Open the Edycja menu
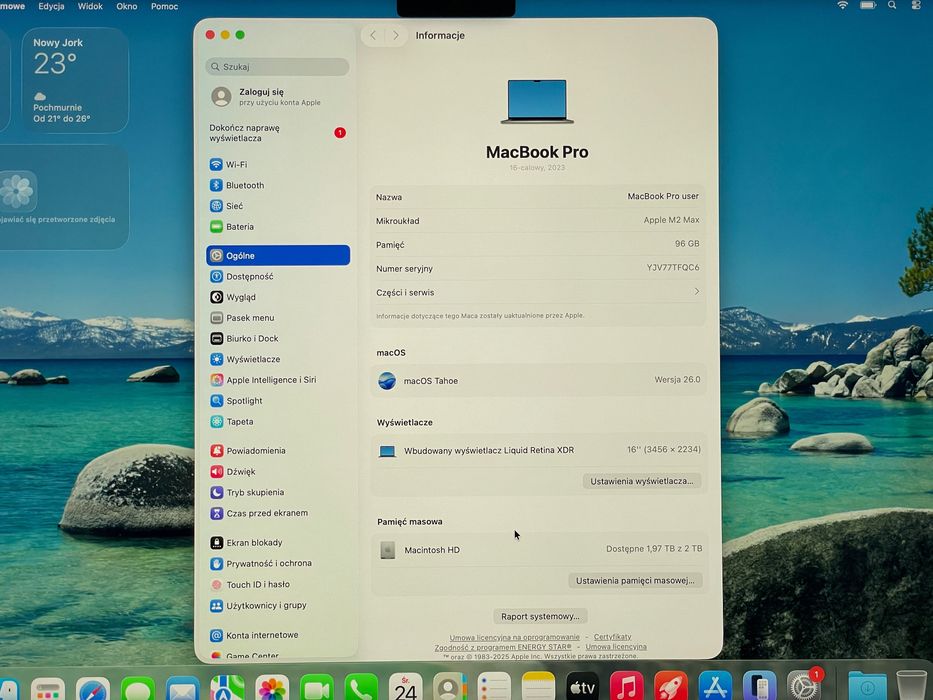Image resolution: width=933 pixels, height=700 pixels. point(51,7)
